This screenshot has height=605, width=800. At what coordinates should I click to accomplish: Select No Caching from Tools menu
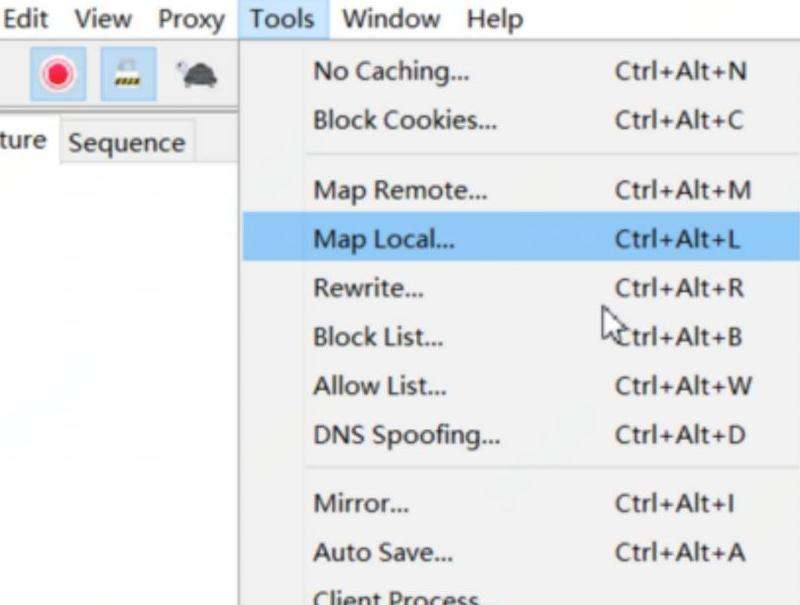click(x=390, y=72)
